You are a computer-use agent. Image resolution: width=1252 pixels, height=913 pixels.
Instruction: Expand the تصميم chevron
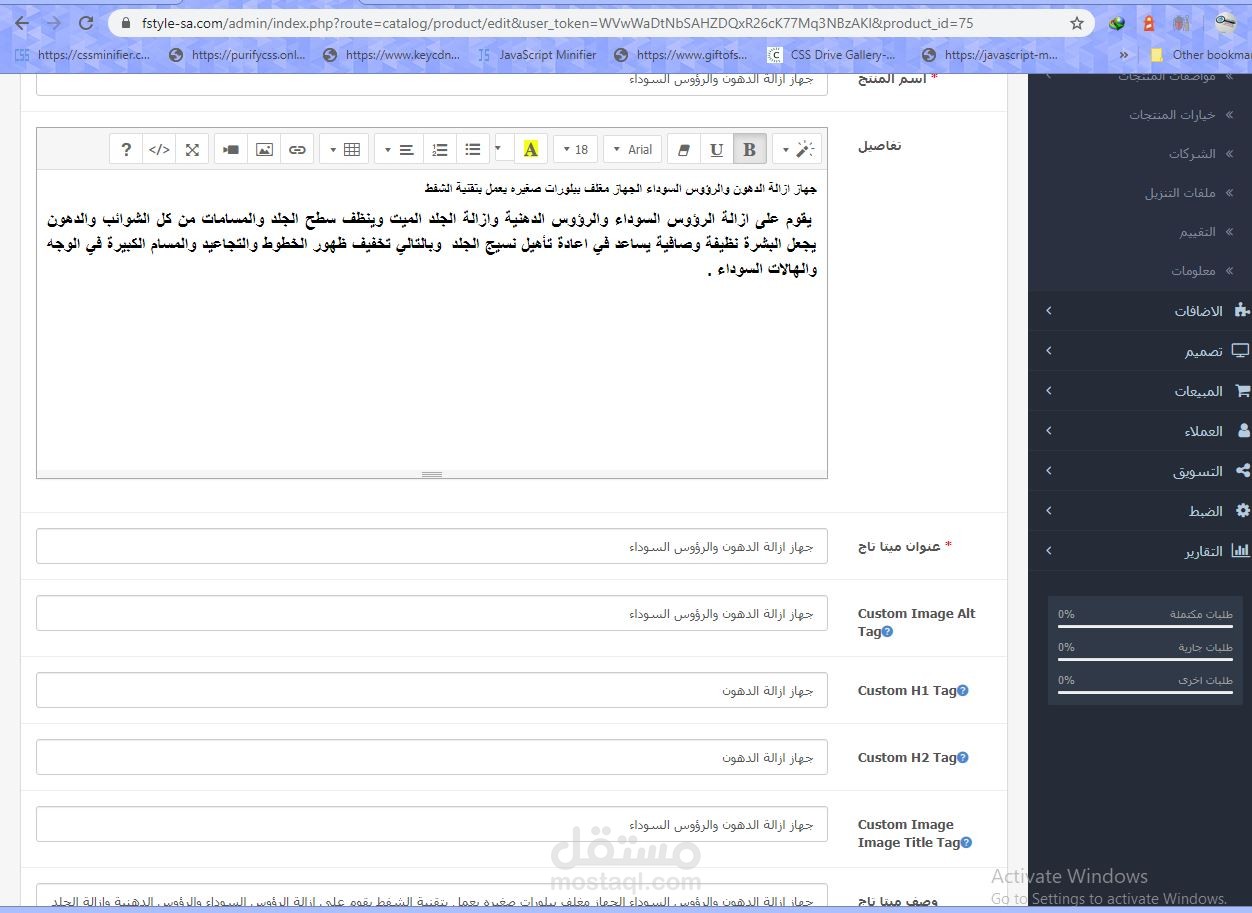tap(1048, 351)
